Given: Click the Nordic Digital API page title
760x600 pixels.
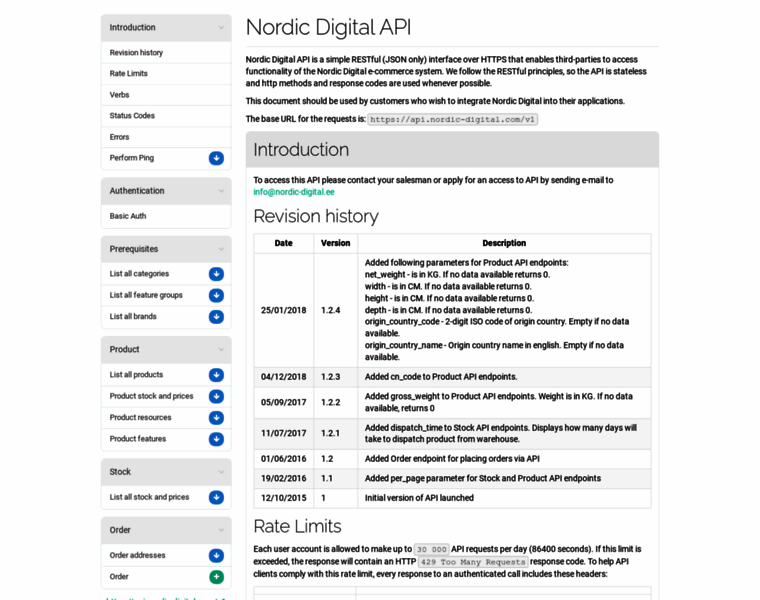Looking at the screenshot, I should tap(328, 27).
